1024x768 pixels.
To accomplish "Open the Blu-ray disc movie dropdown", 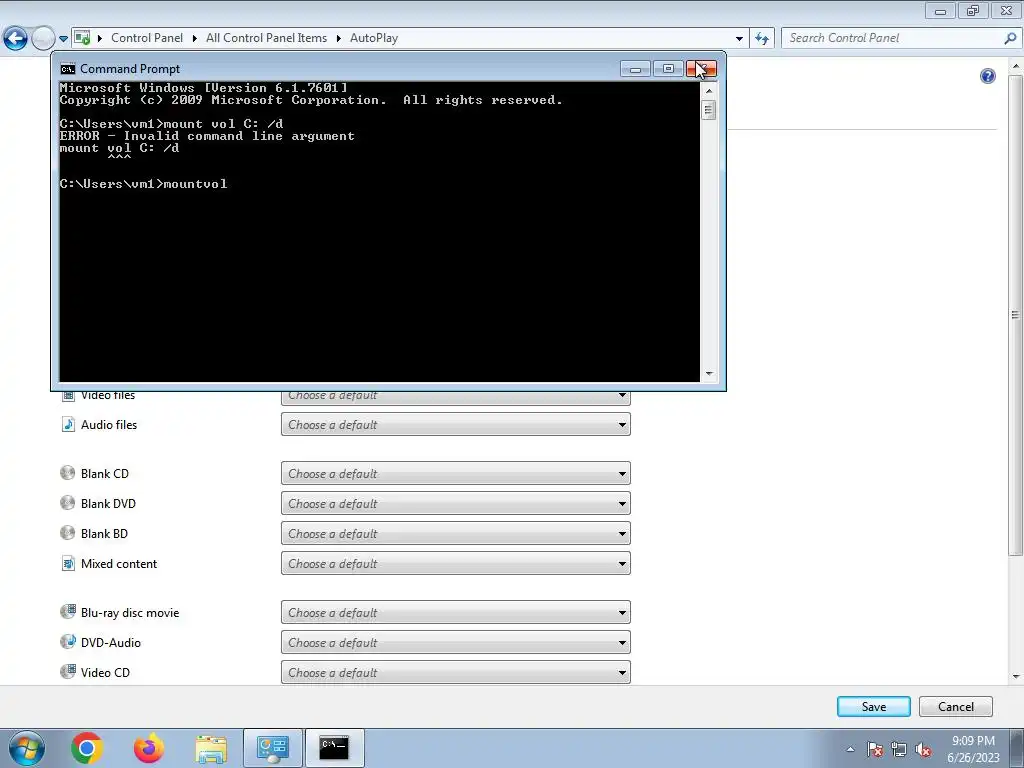I will pyautogui.click(x=456, y=613).
